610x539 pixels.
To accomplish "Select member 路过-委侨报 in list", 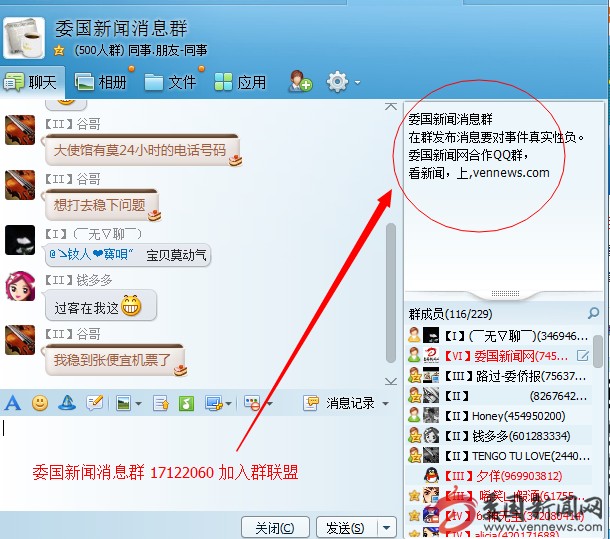I will 499,376.
